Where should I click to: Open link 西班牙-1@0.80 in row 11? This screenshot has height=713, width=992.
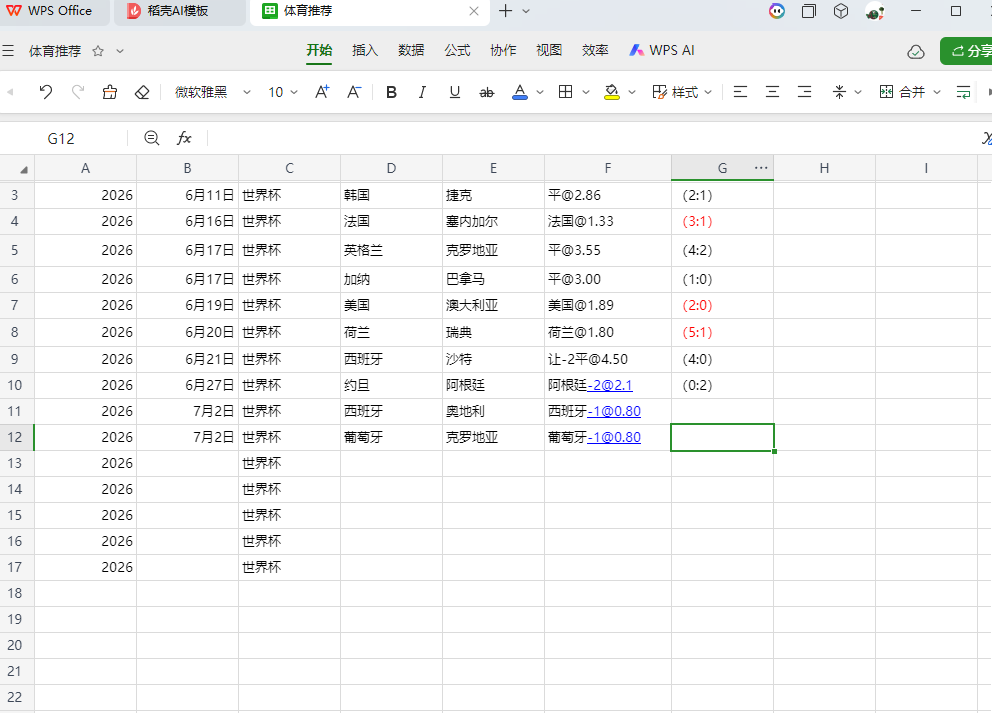pos(614,411)
